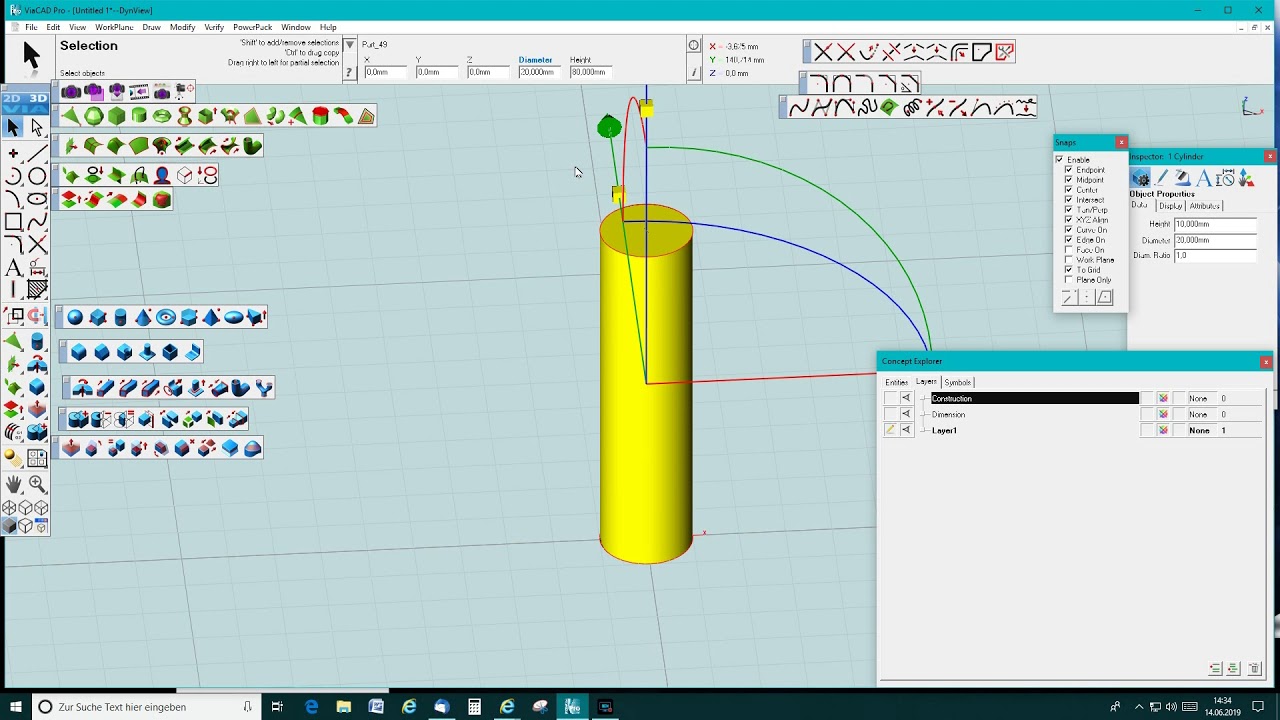Open the File menu
The image size is (1280, 720).
coord(31,27)
